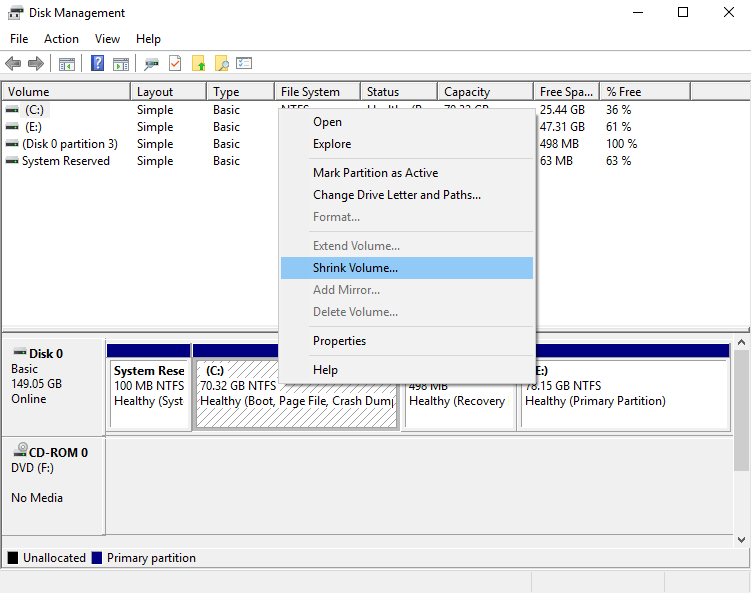Screen dimensions: 751x593
Task: Toggle the Show/Hide Console Tree icon
Action: click(67, 63)
